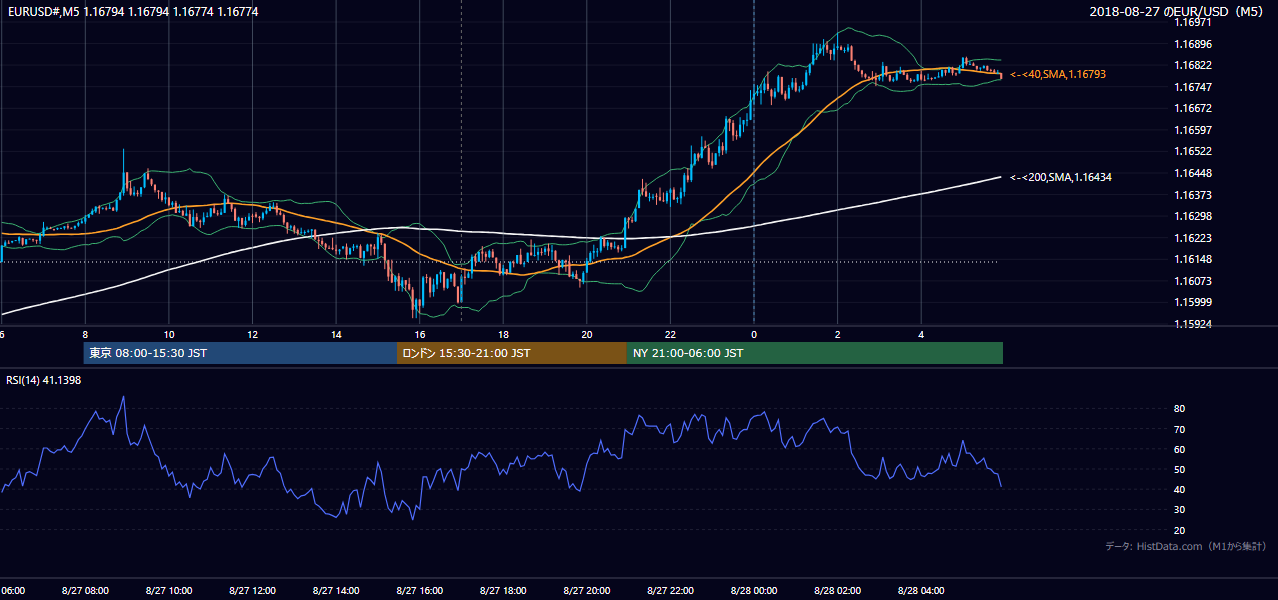Click hour label 14 under the price chart

pyautogui.click(x=336, y=335)
